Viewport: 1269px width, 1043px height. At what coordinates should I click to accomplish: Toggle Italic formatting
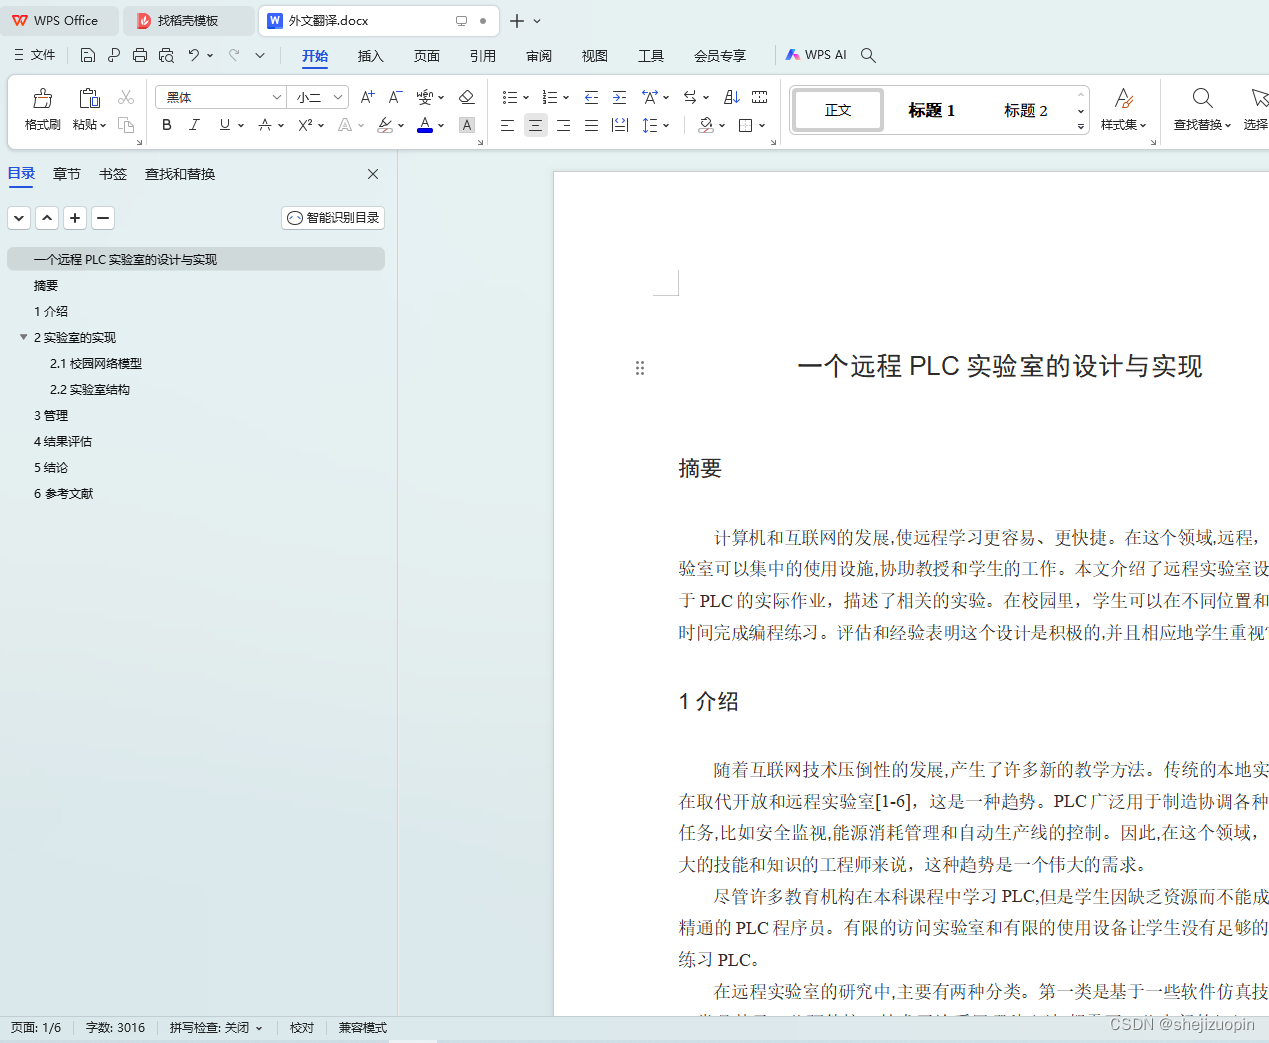click(x=195, y=125)
